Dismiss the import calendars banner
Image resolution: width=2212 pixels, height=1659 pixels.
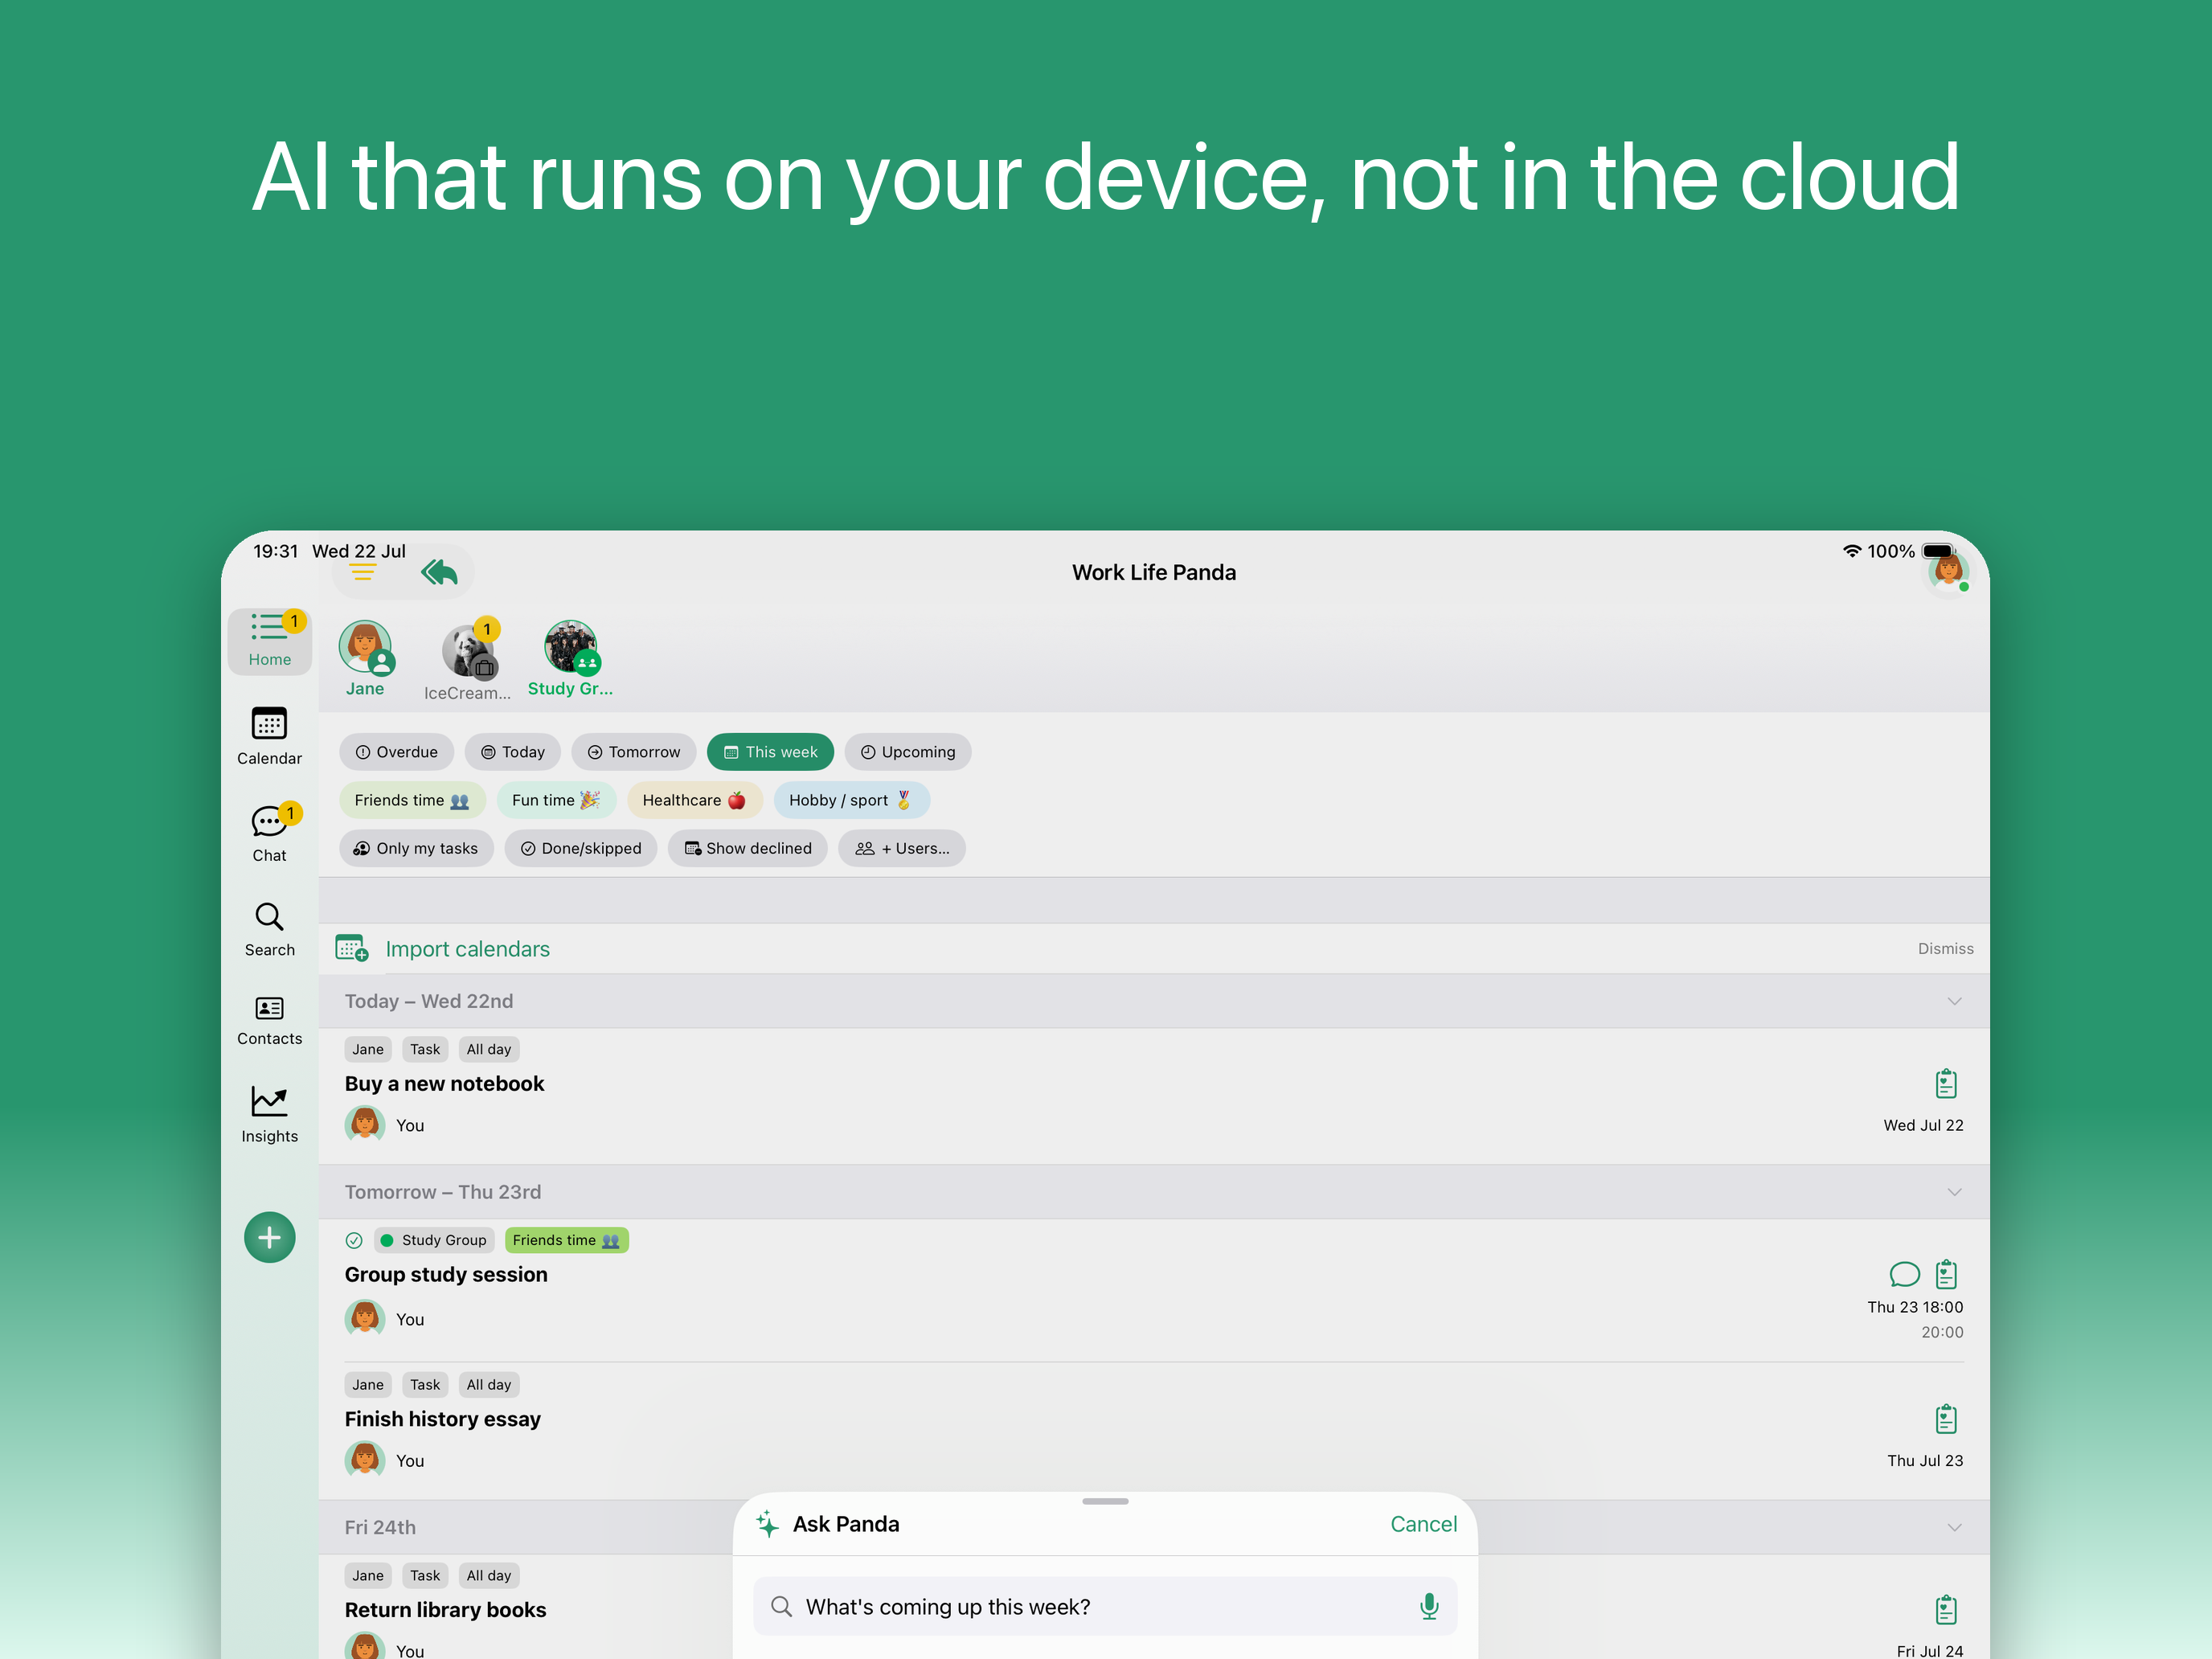[x=1945, y=948]
